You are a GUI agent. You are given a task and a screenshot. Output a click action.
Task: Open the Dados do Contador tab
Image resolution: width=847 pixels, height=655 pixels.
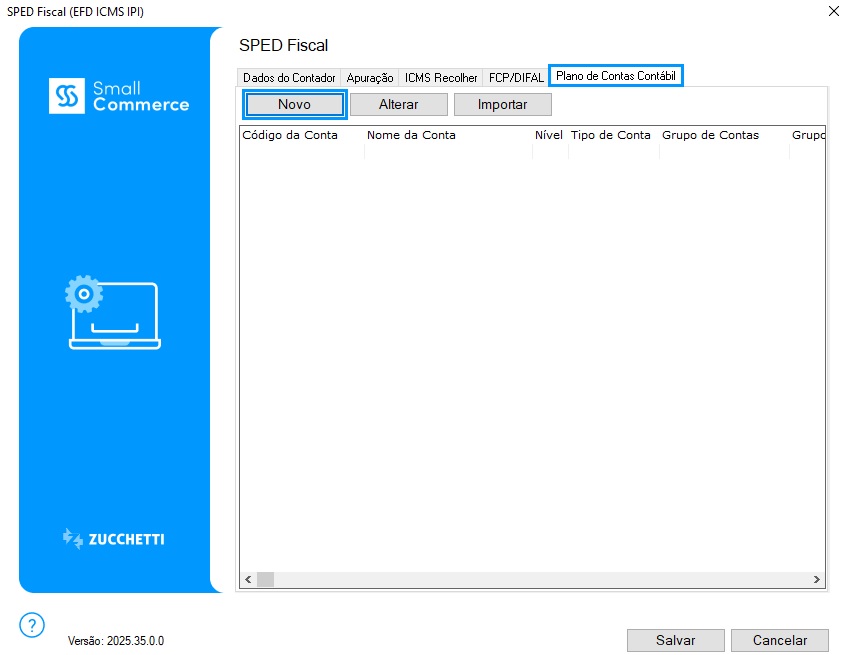click(289, 78)
